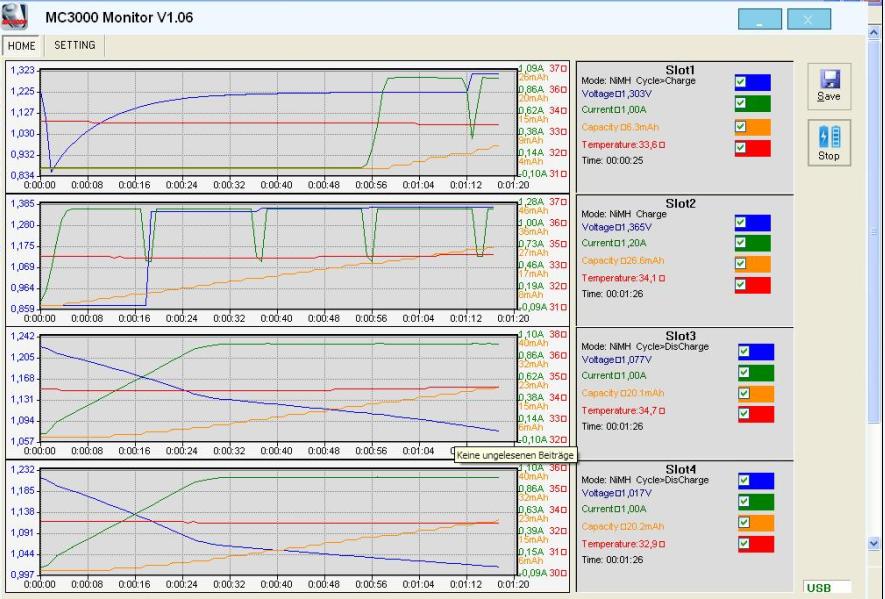The image size is (885, 599).
Task: Click Slot1 capacity orange color swatch
Action: 752,126
